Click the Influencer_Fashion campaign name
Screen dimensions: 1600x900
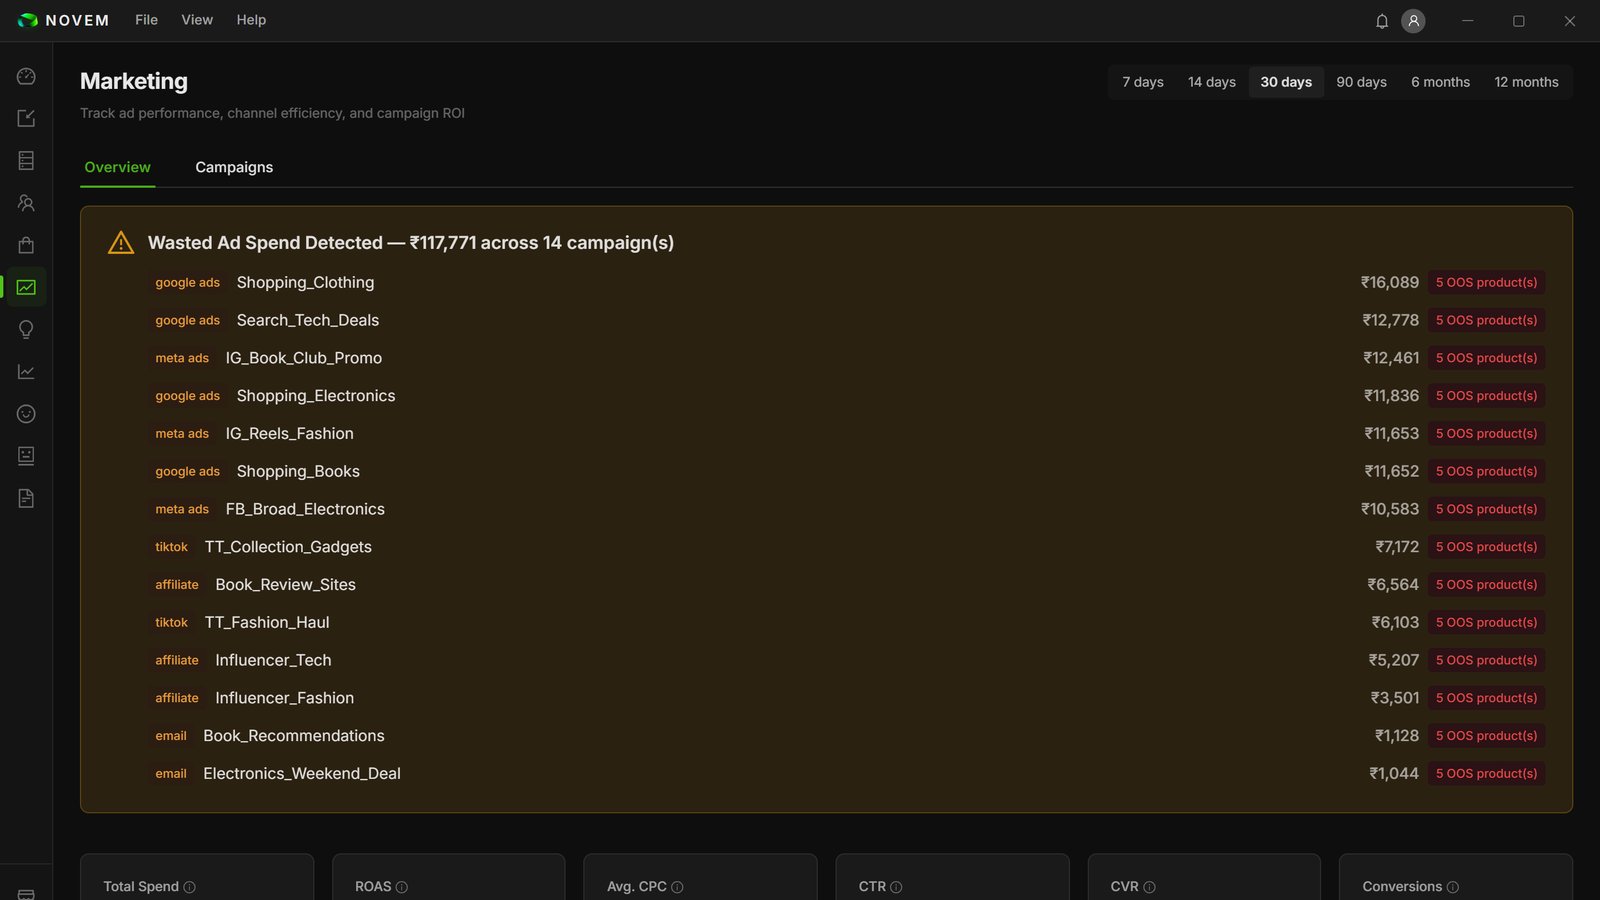pyautogui.click(x=284, y=698)
